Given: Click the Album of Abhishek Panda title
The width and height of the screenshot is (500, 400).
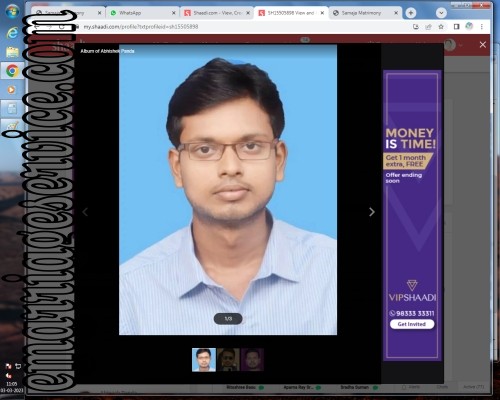Looking at the screenshot, I should tap(107, 51).
